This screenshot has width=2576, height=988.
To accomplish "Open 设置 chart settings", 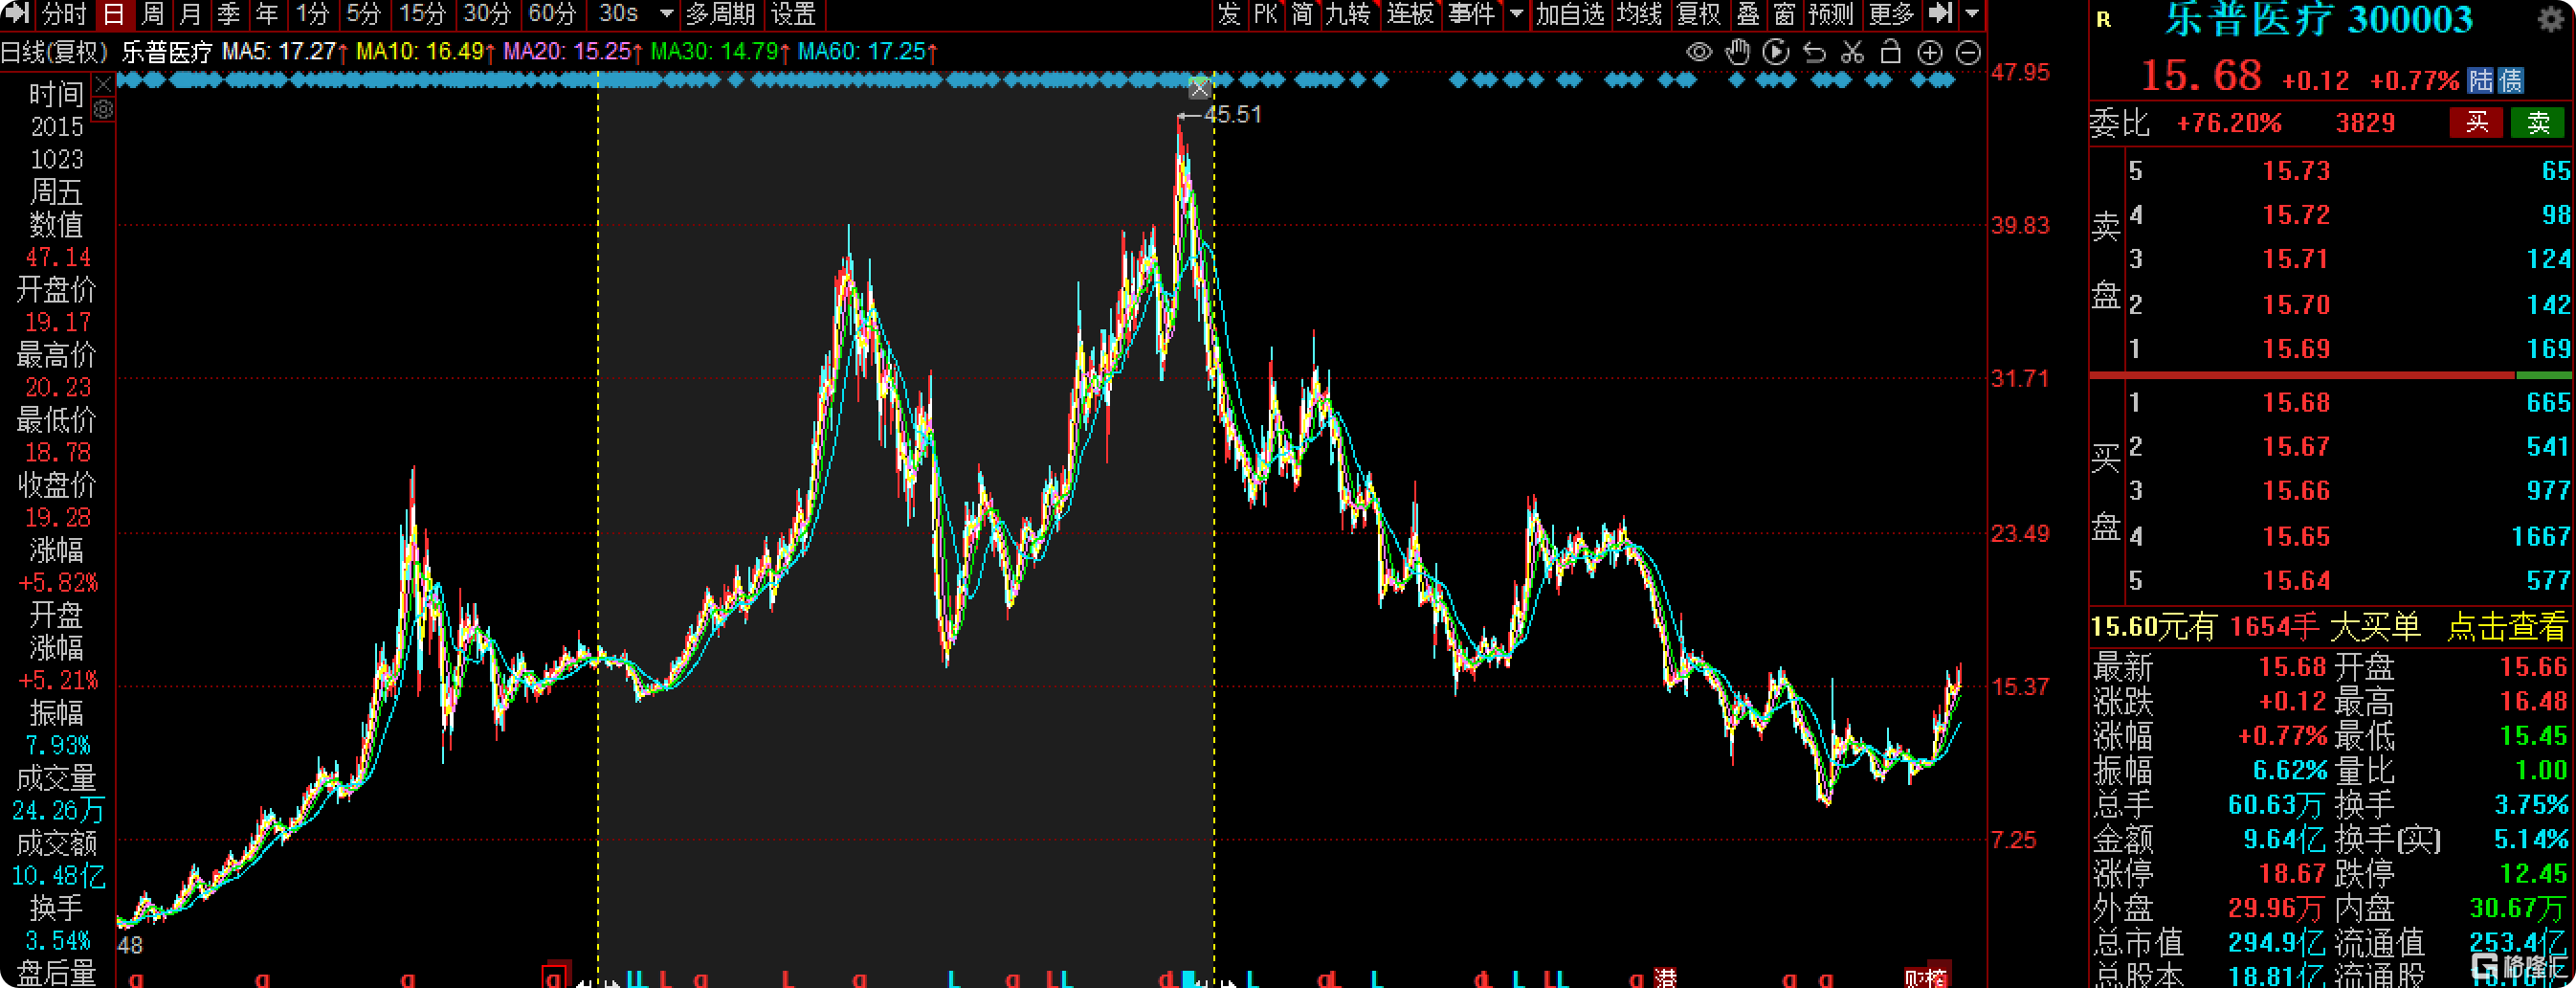I will pos(794,14).
